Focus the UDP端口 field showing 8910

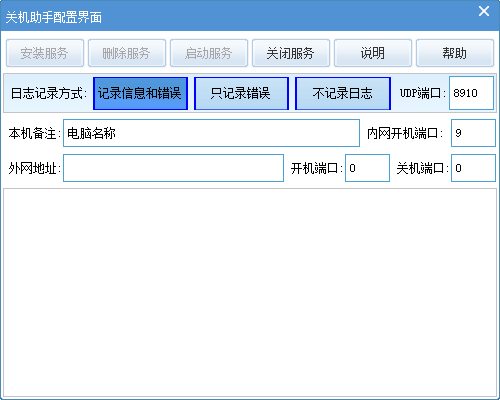point(471,93)
